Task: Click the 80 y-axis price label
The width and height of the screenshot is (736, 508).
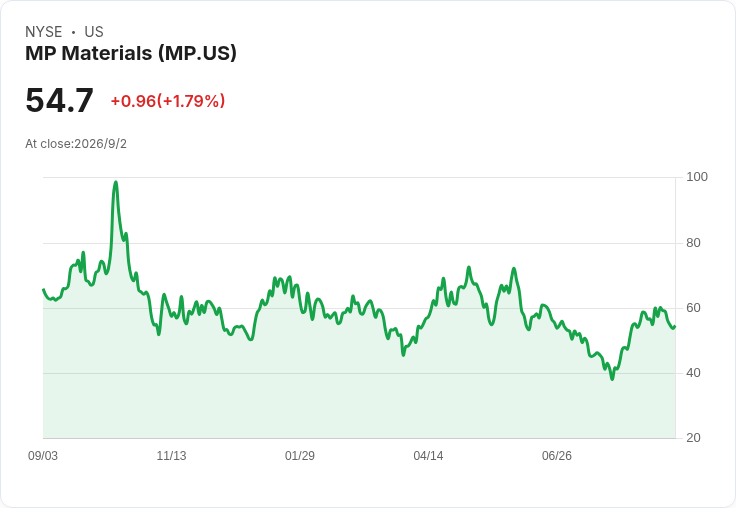Action: pyautogui.click(x=693, y=243)
